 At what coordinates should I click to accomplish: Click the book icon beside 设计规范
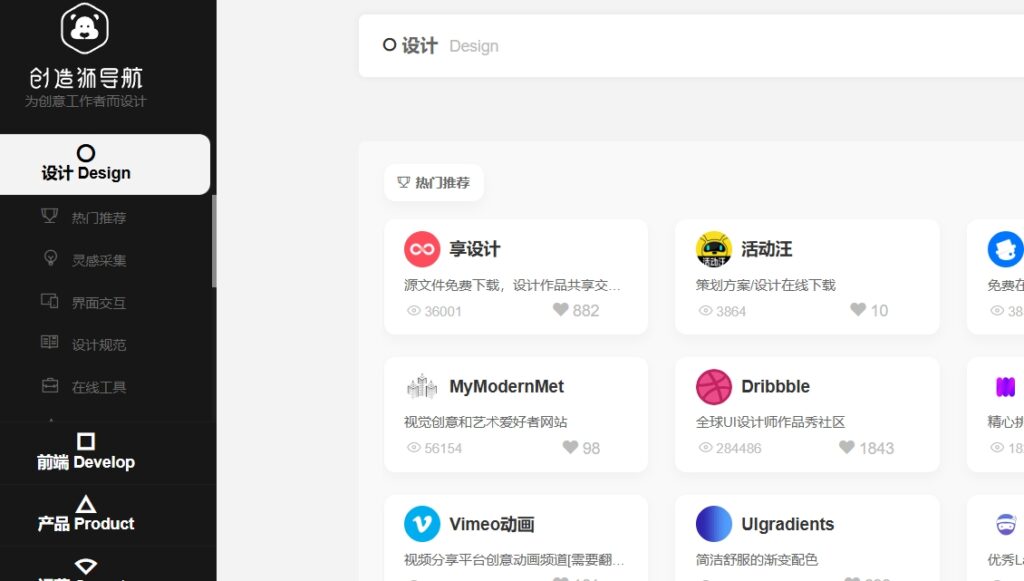[50, 342]
